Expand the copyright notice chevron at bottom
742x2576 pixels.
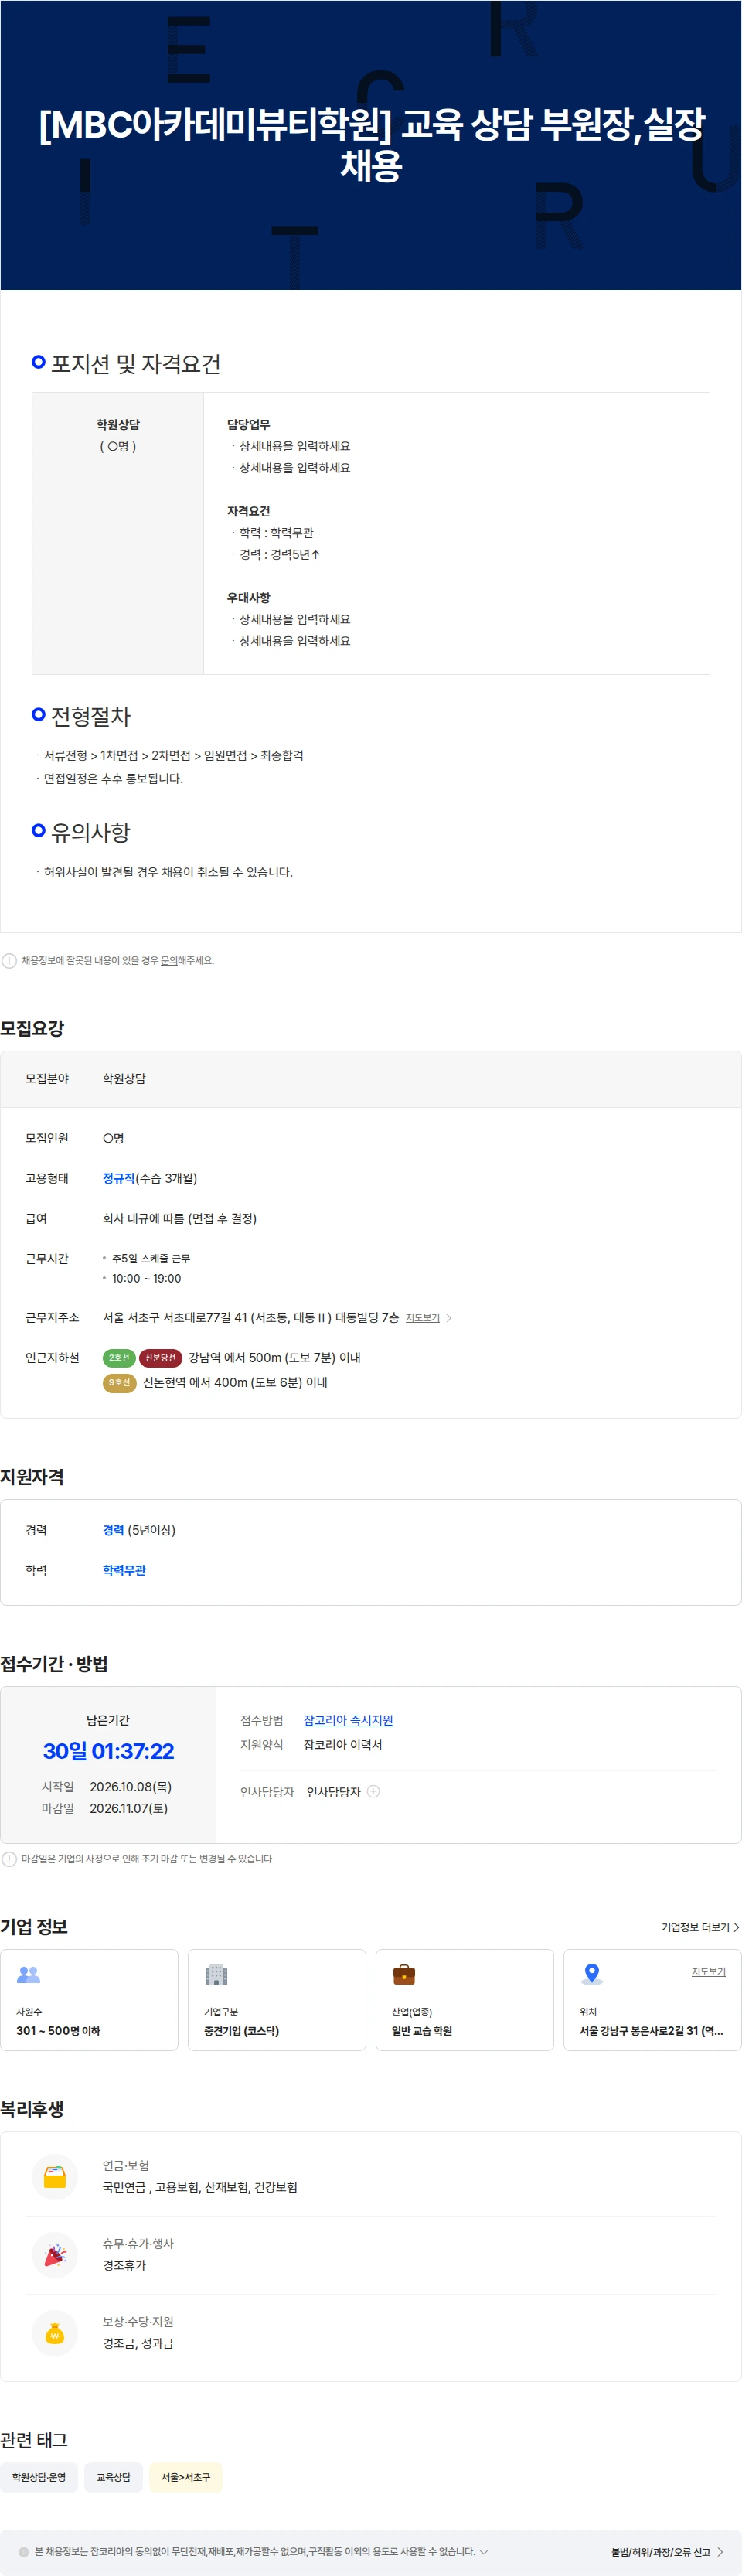click(x=484, y=2551)
